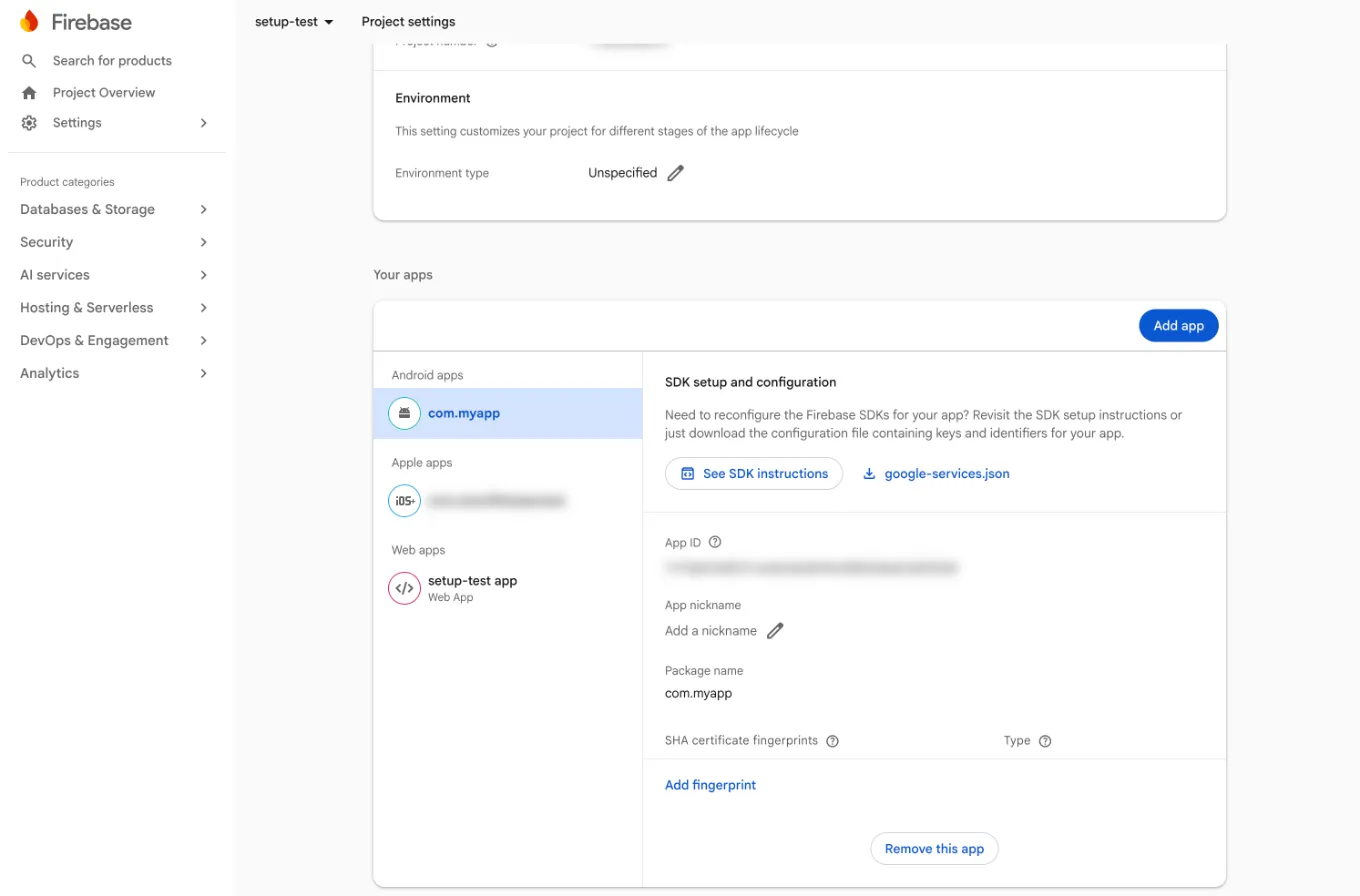Click the iOS+ app icon
Viewport: 1360px width, 896px height.
click(404, 501)
